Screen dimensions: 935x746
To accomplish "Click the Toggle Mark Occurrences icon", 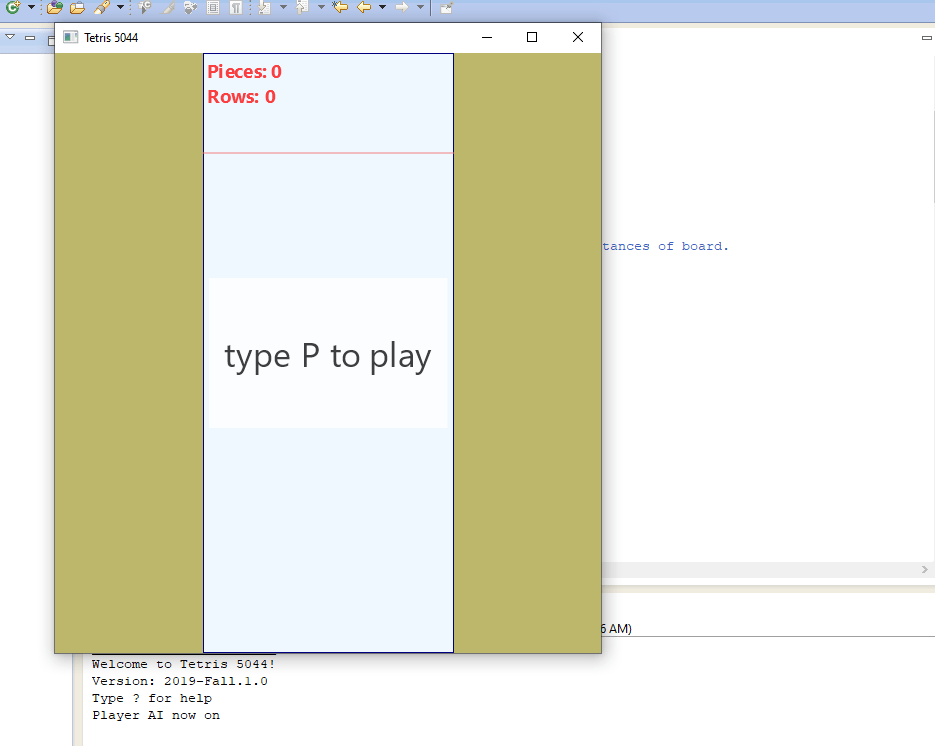I will pyautogui.click(x=168, y=7).
